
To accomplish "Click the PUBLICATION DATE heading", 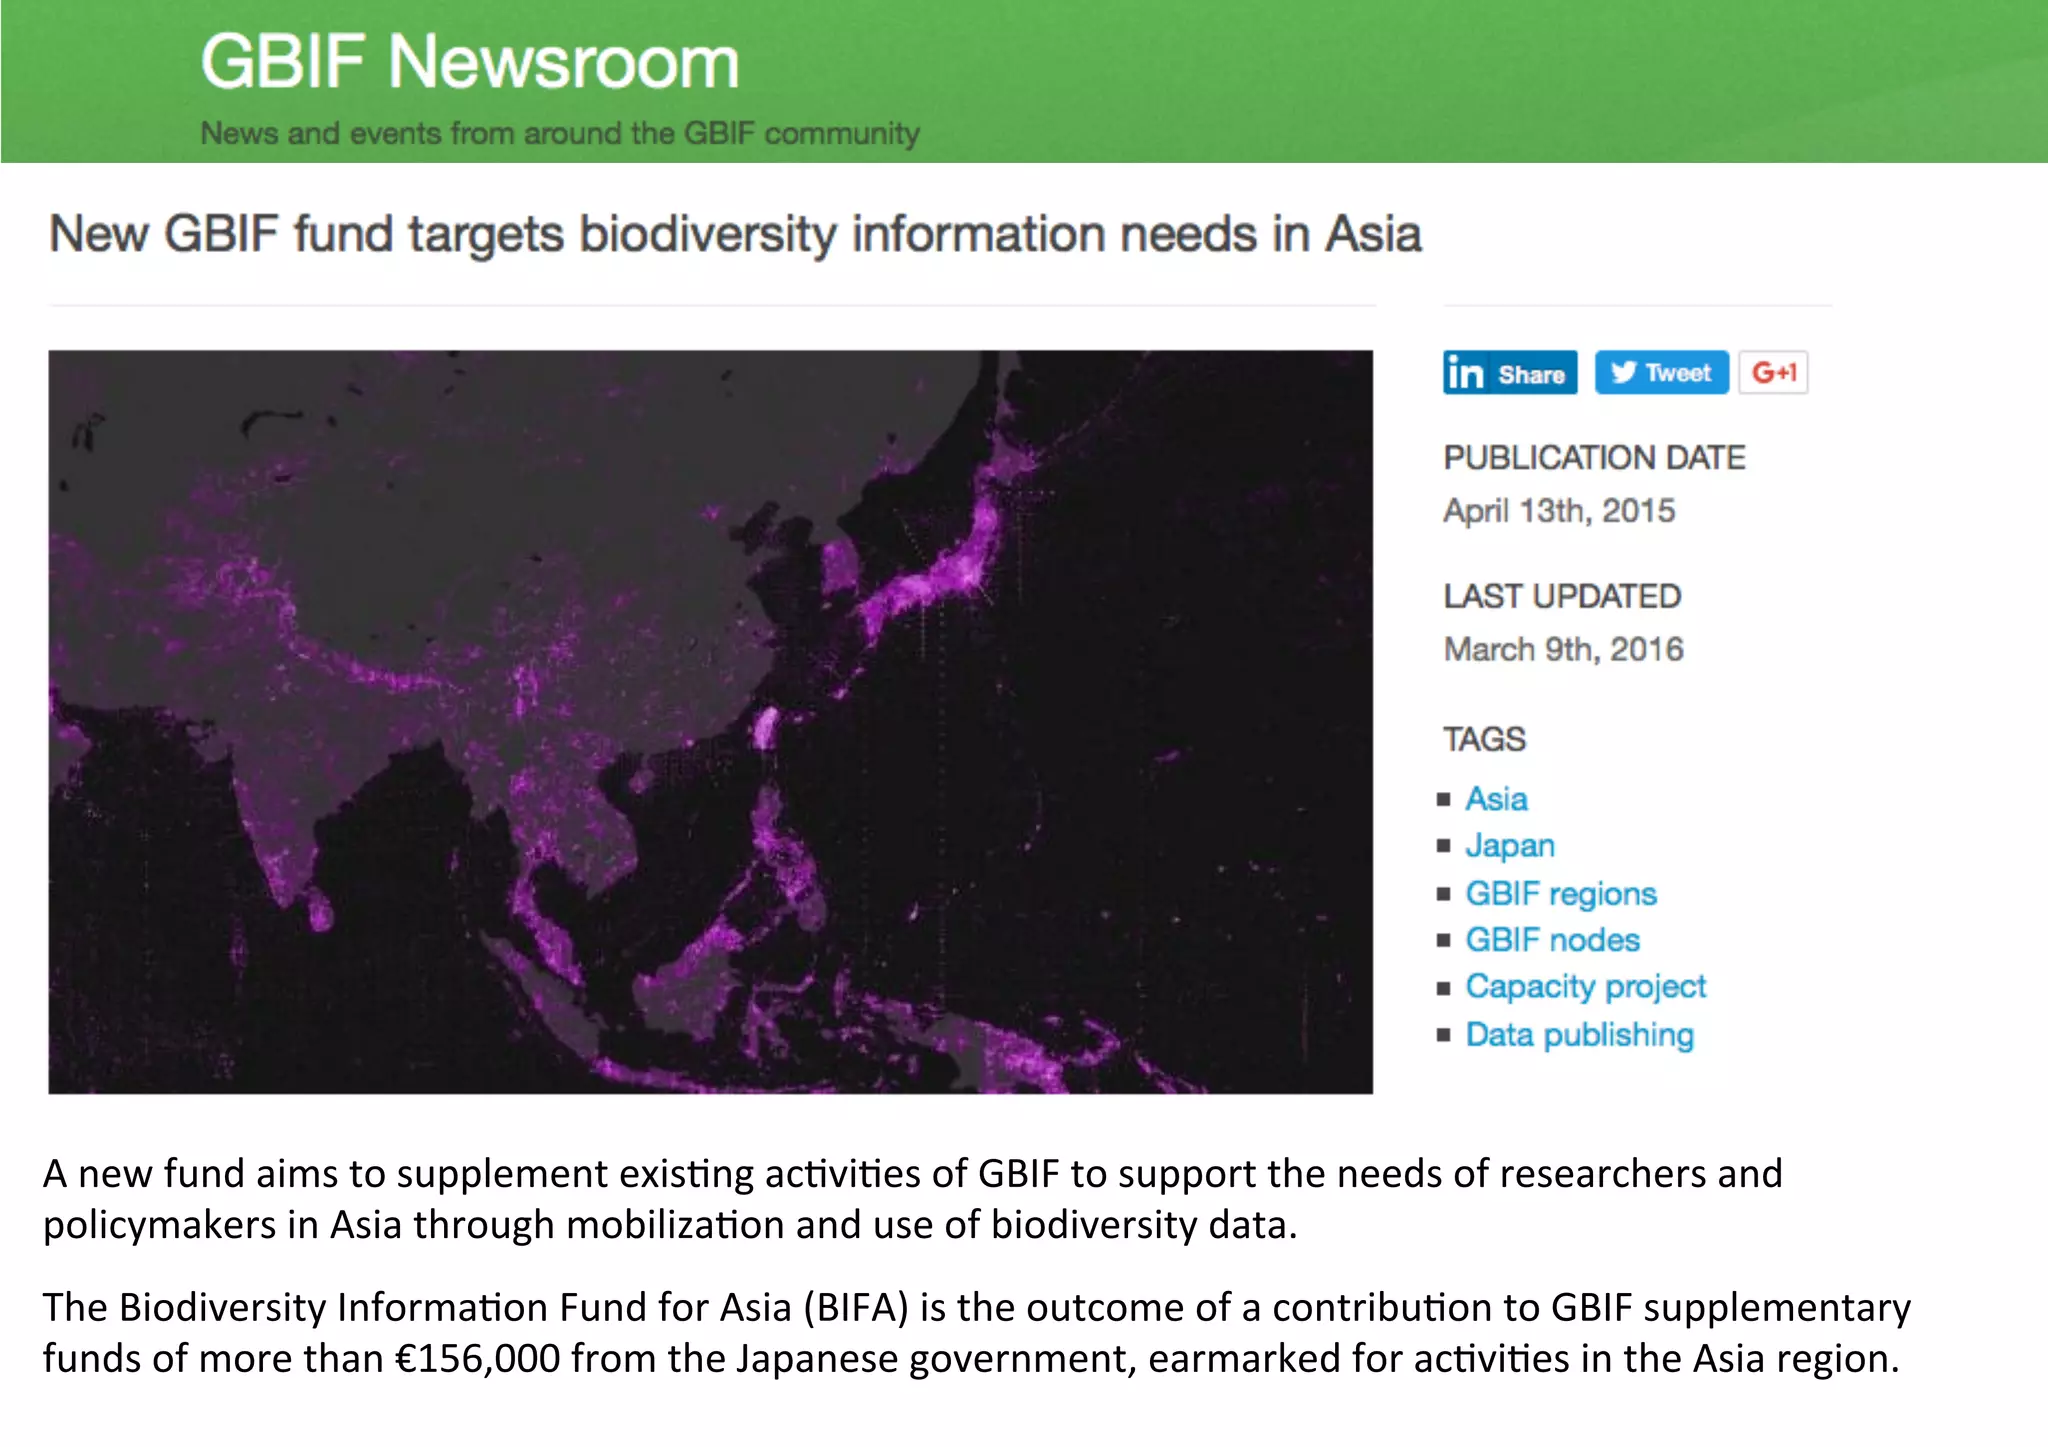I will pos(1594,458).
